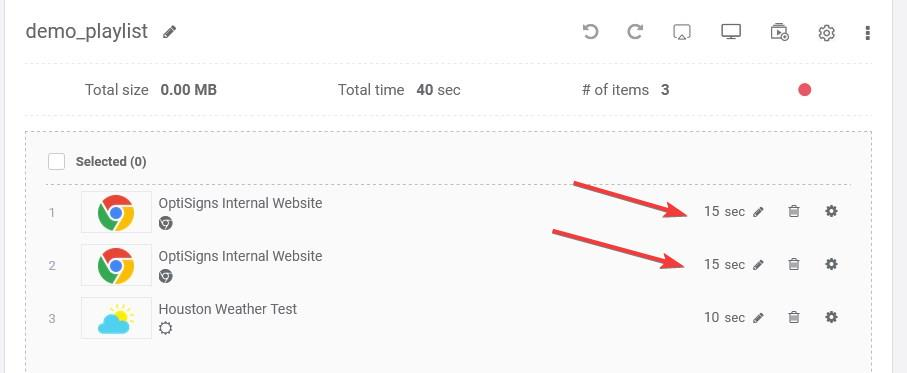Edit duration of first OptiSigns Internal Website

(x=758, y=212)
